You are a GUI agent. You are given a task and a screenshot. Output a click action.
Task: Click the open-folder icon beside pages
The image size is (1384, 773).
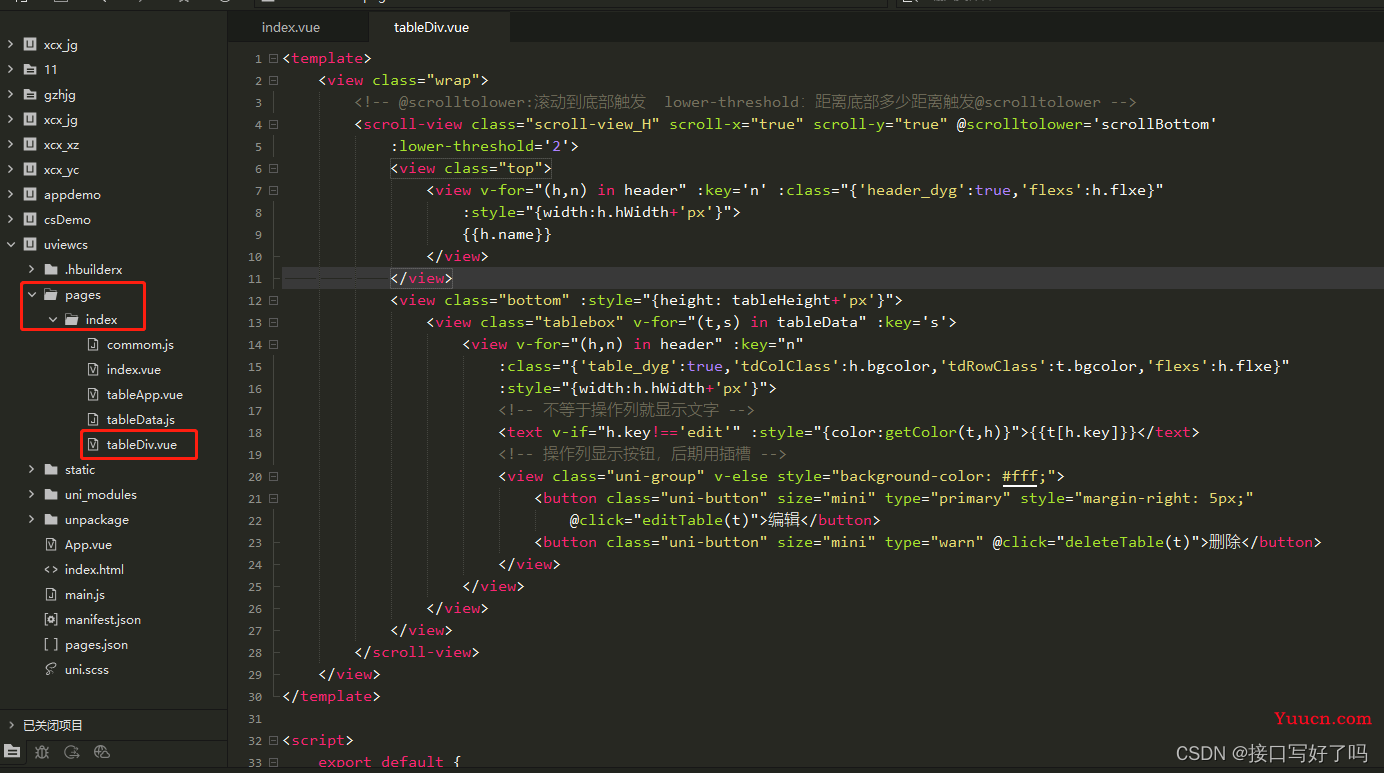pos(51,295)
